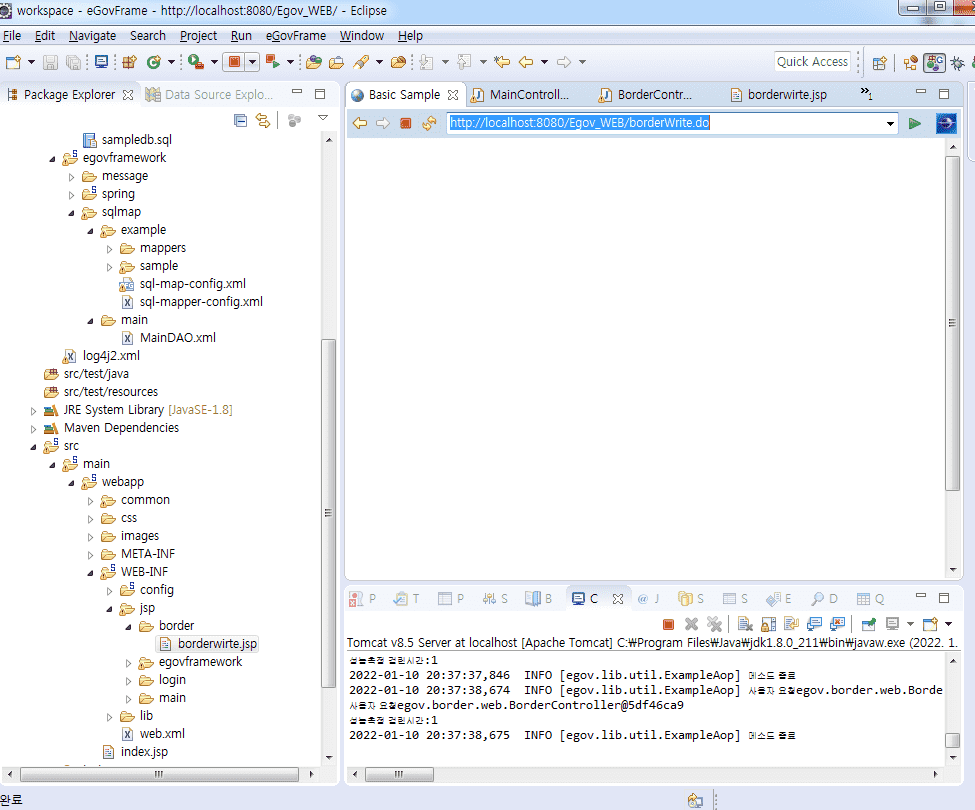Image resolution: width=975 pixels, height=810 pixels.
Task: Select web.xml under WEB-INF
Action: (x=161, y=734)
